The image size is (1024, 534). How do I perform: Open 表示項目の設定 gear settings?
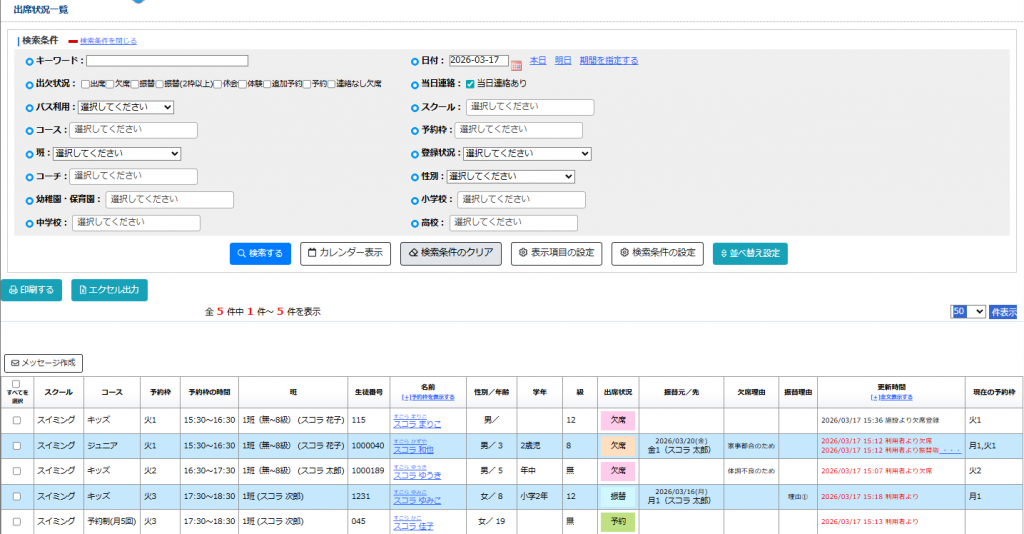coord(556,253)
